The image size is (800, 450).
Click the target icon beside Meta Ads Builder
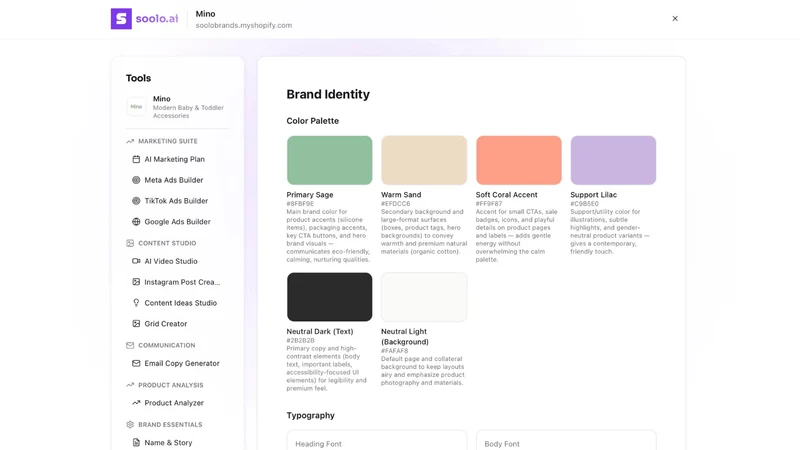(x=136, y=180)
